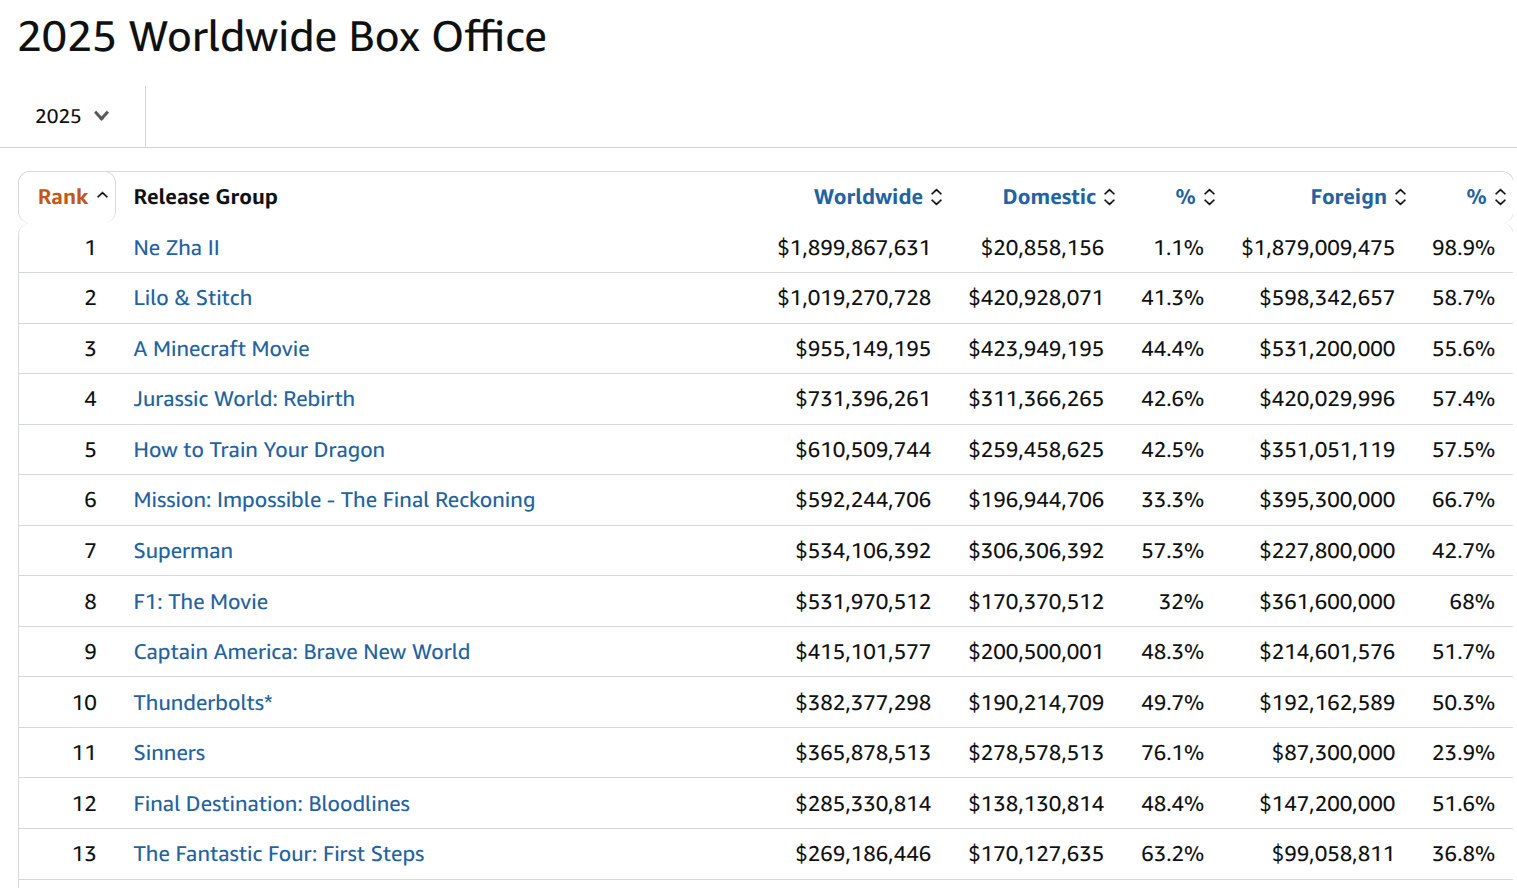
Task: Open Final Destination: Bloodlines page
Action: tap(271, 804)
